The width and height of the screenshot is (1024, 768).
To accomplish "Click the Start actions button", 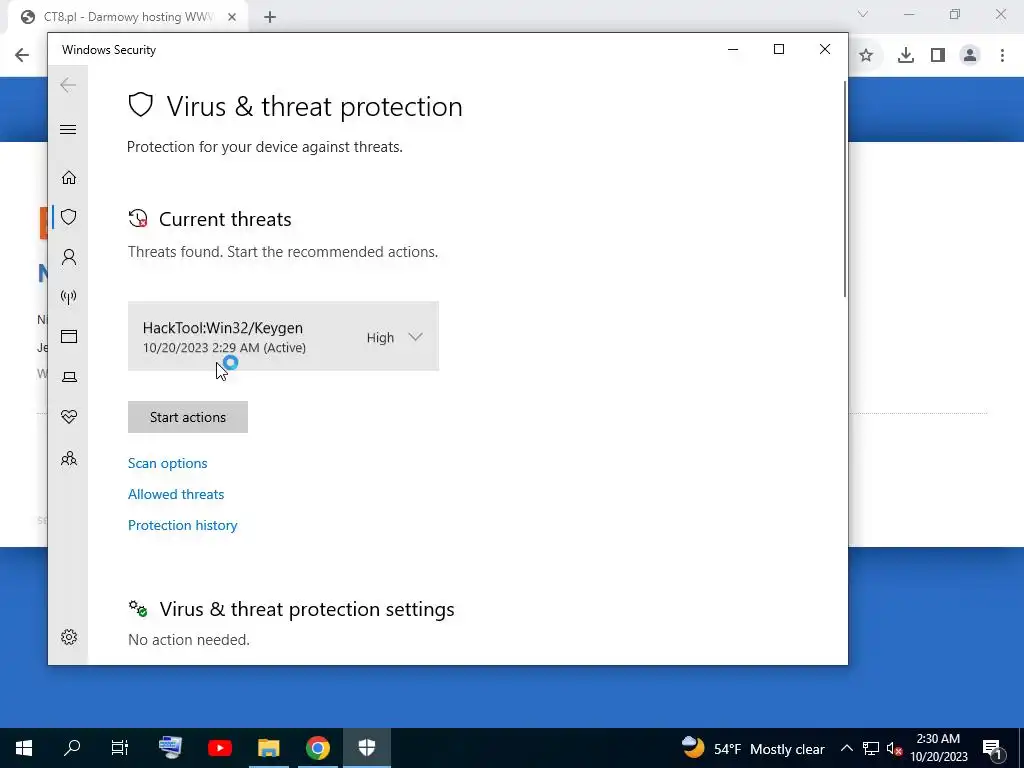I will click(x=187, y=417).
